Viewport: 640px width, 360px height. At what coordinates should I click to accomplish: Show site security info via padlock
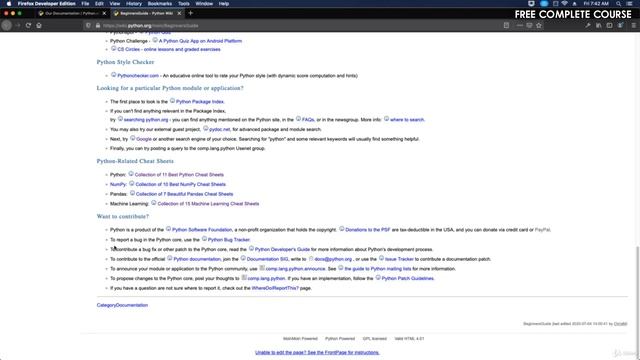coord(98,25)
